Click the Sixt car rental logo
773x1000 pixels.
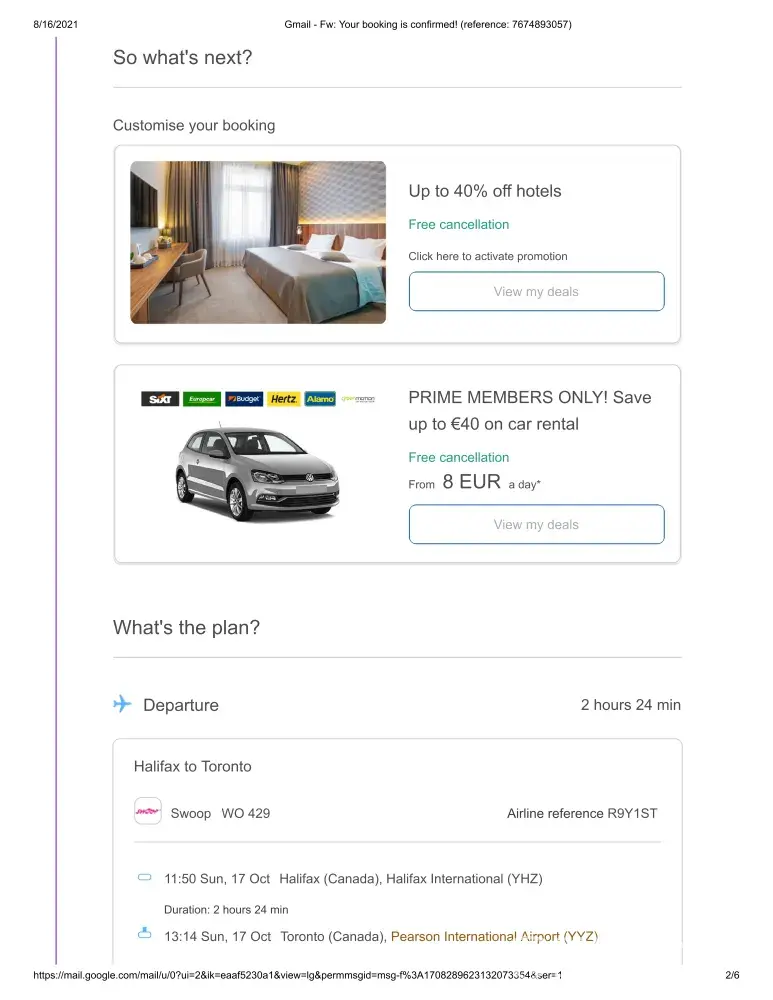coord(160,399)
